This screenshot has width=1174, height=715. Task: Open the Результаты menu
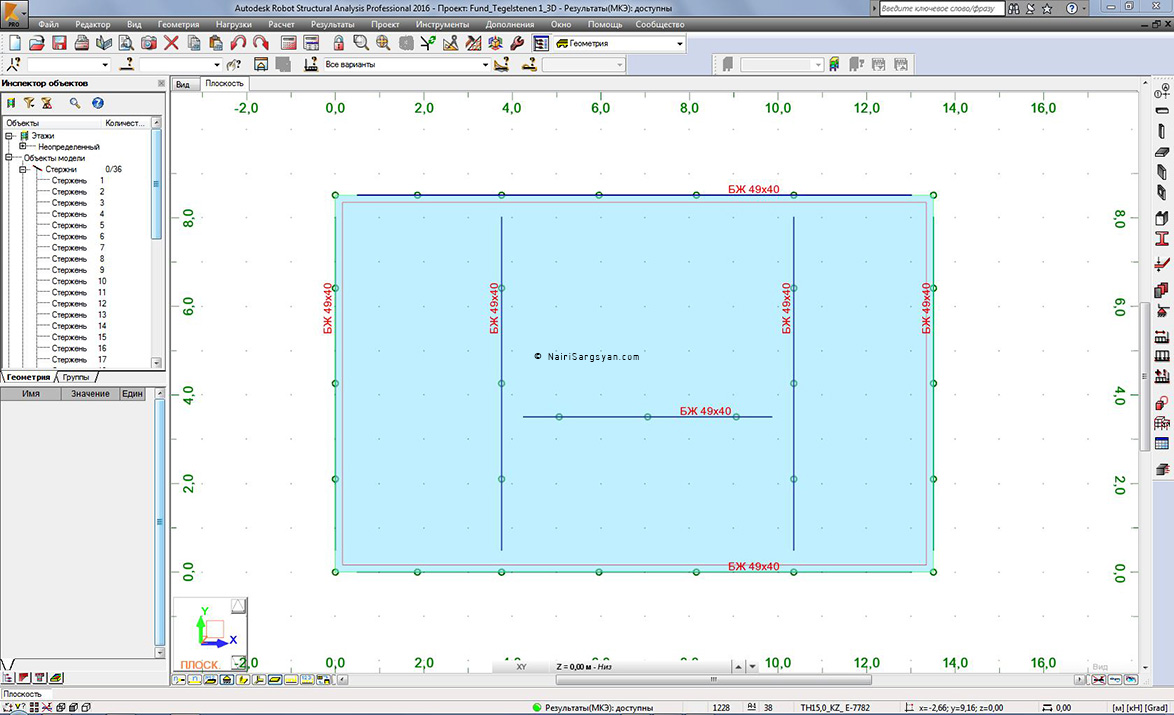(x=332, y=24)
